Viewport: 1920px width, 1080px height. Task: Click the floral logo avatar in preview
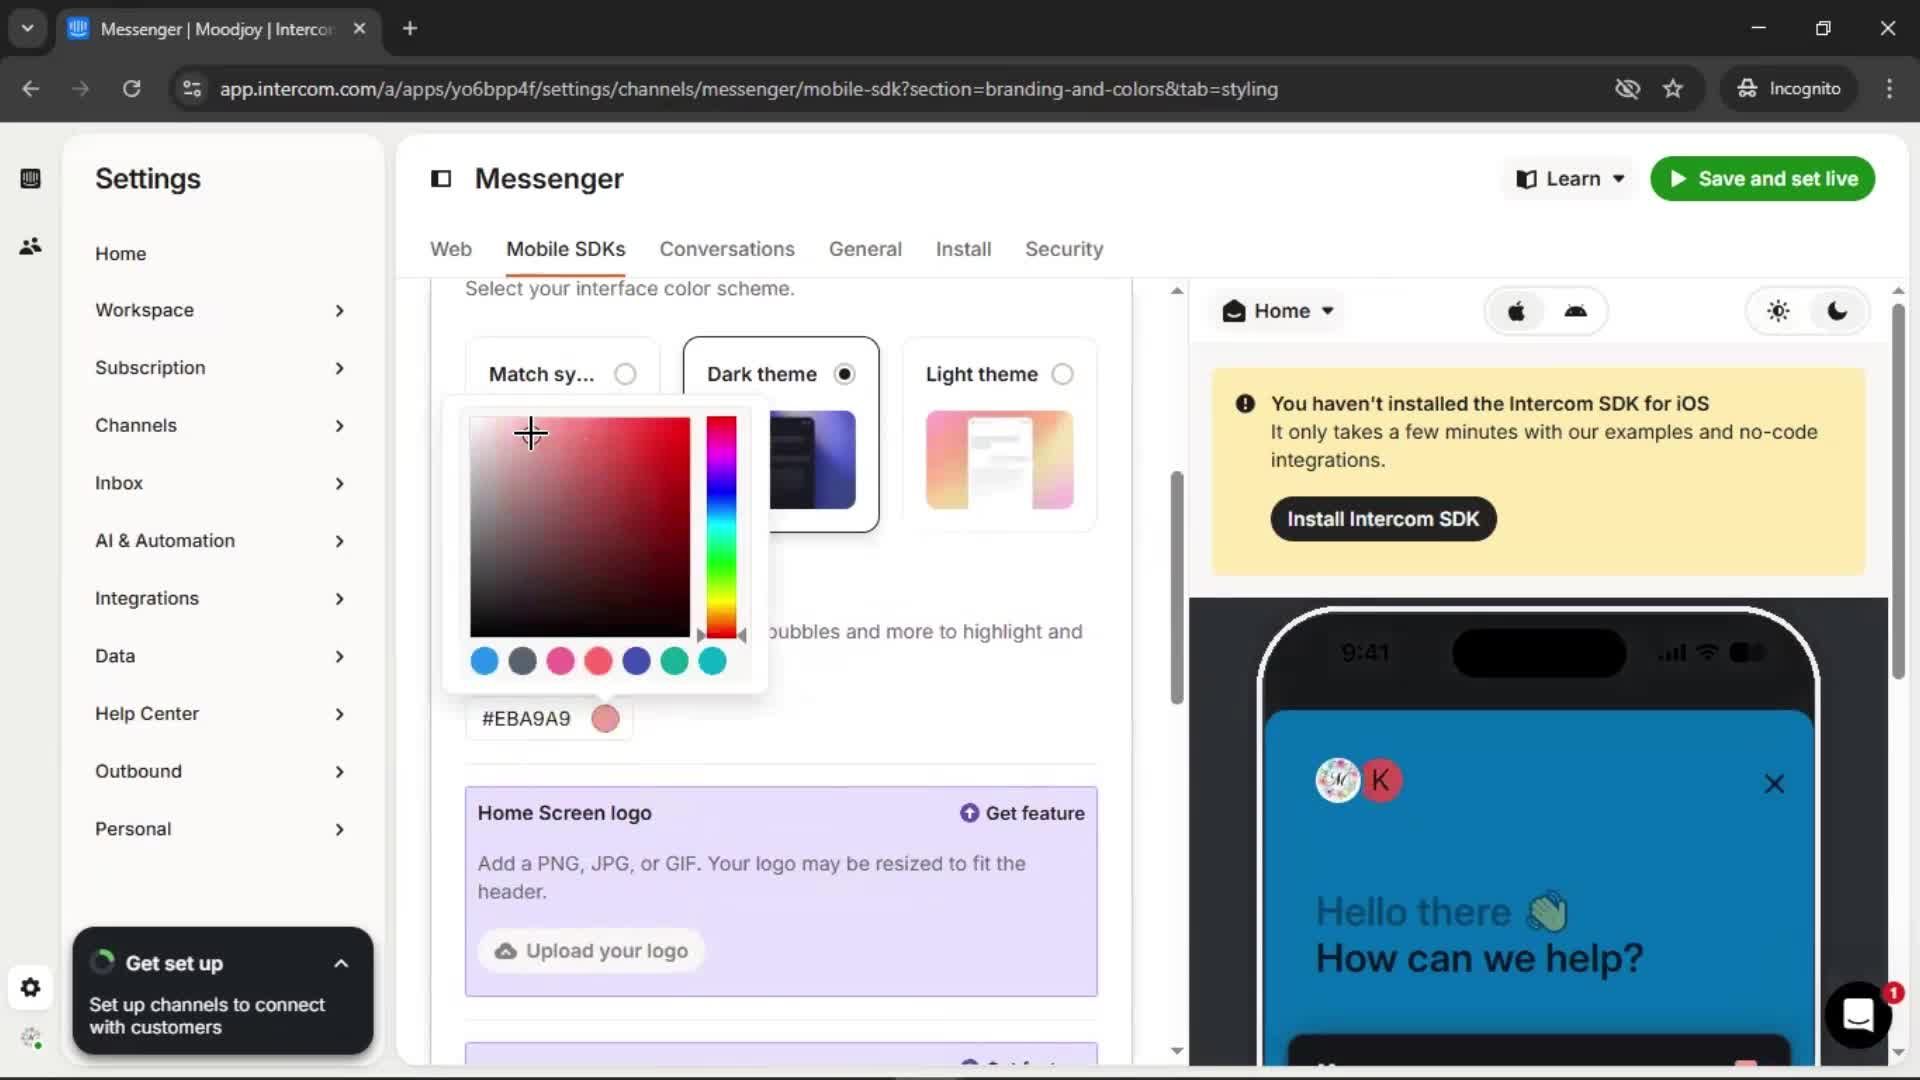(1337, 781)
